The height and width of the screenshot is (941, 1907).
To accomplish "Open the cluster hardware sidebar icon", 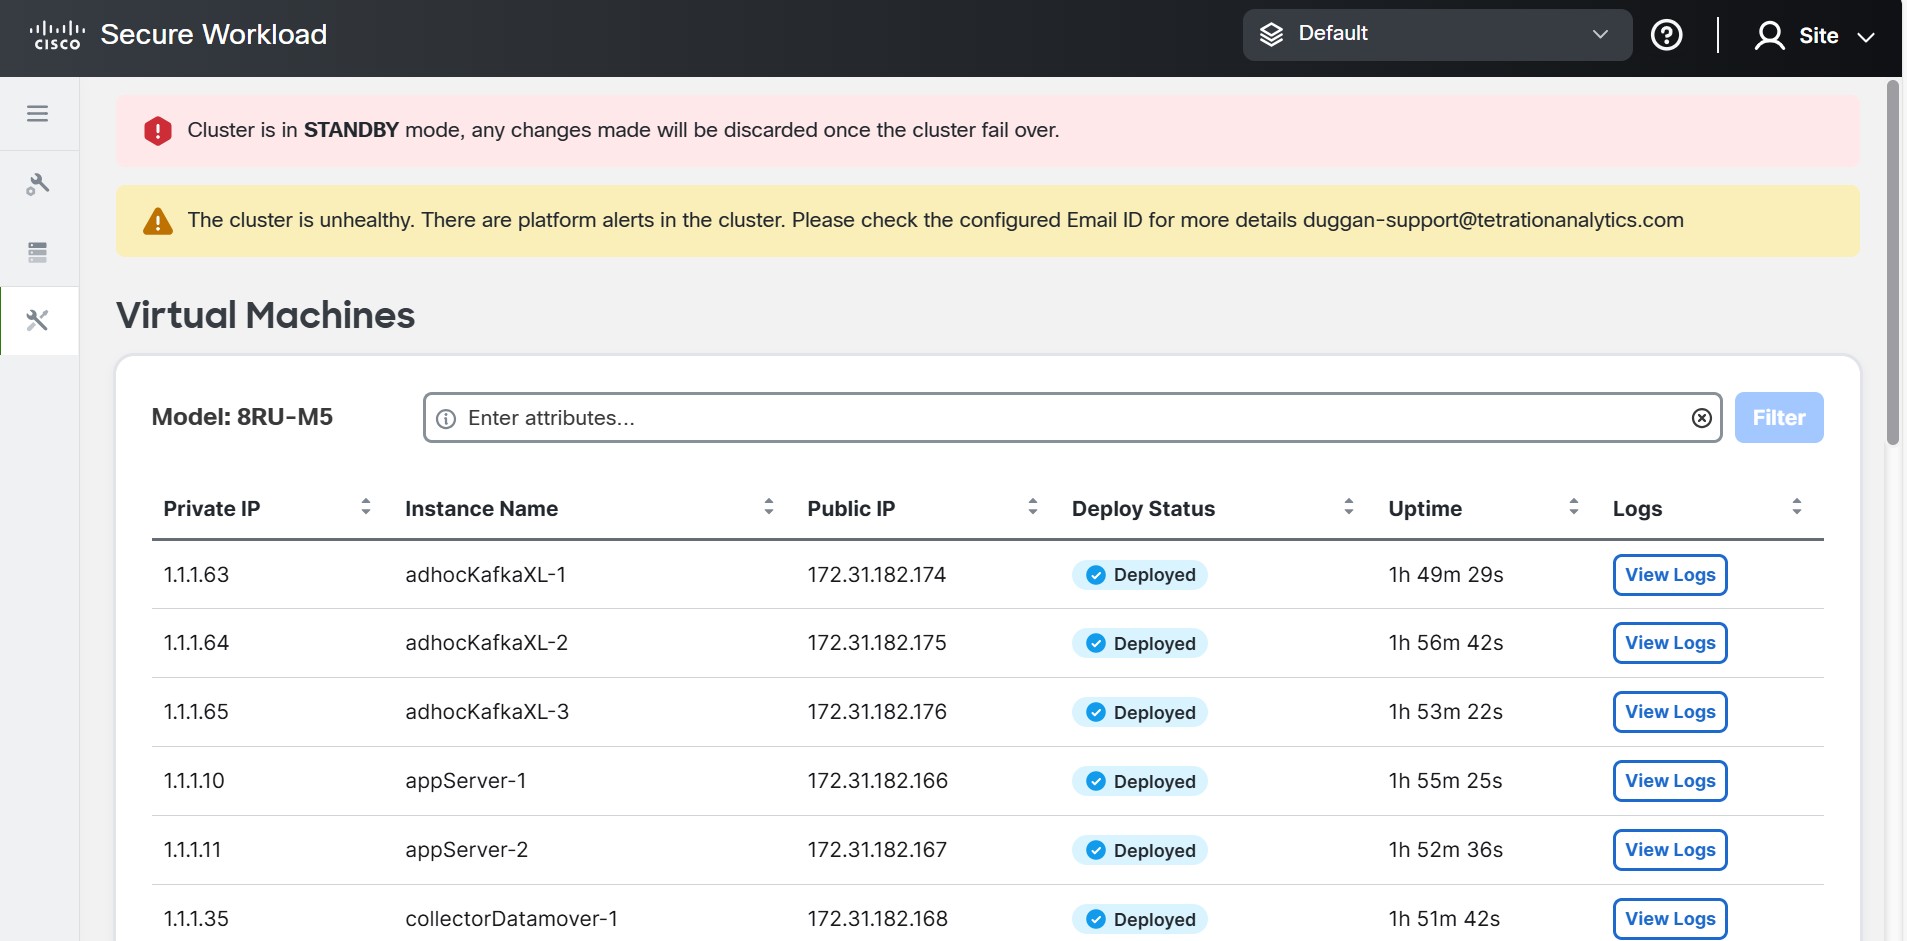I will point(38,252).
